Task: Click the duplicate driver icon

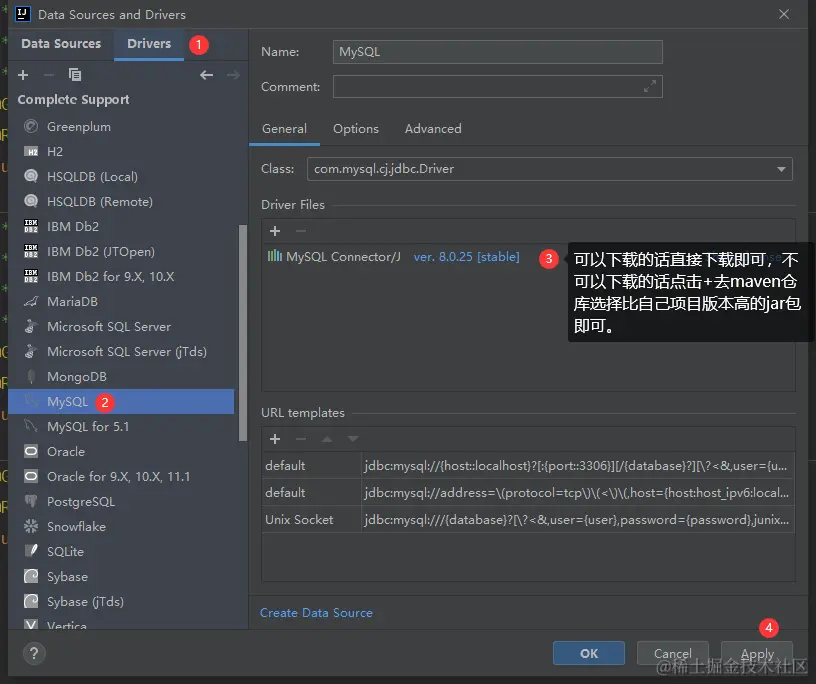Action: [x=75, y=75]
